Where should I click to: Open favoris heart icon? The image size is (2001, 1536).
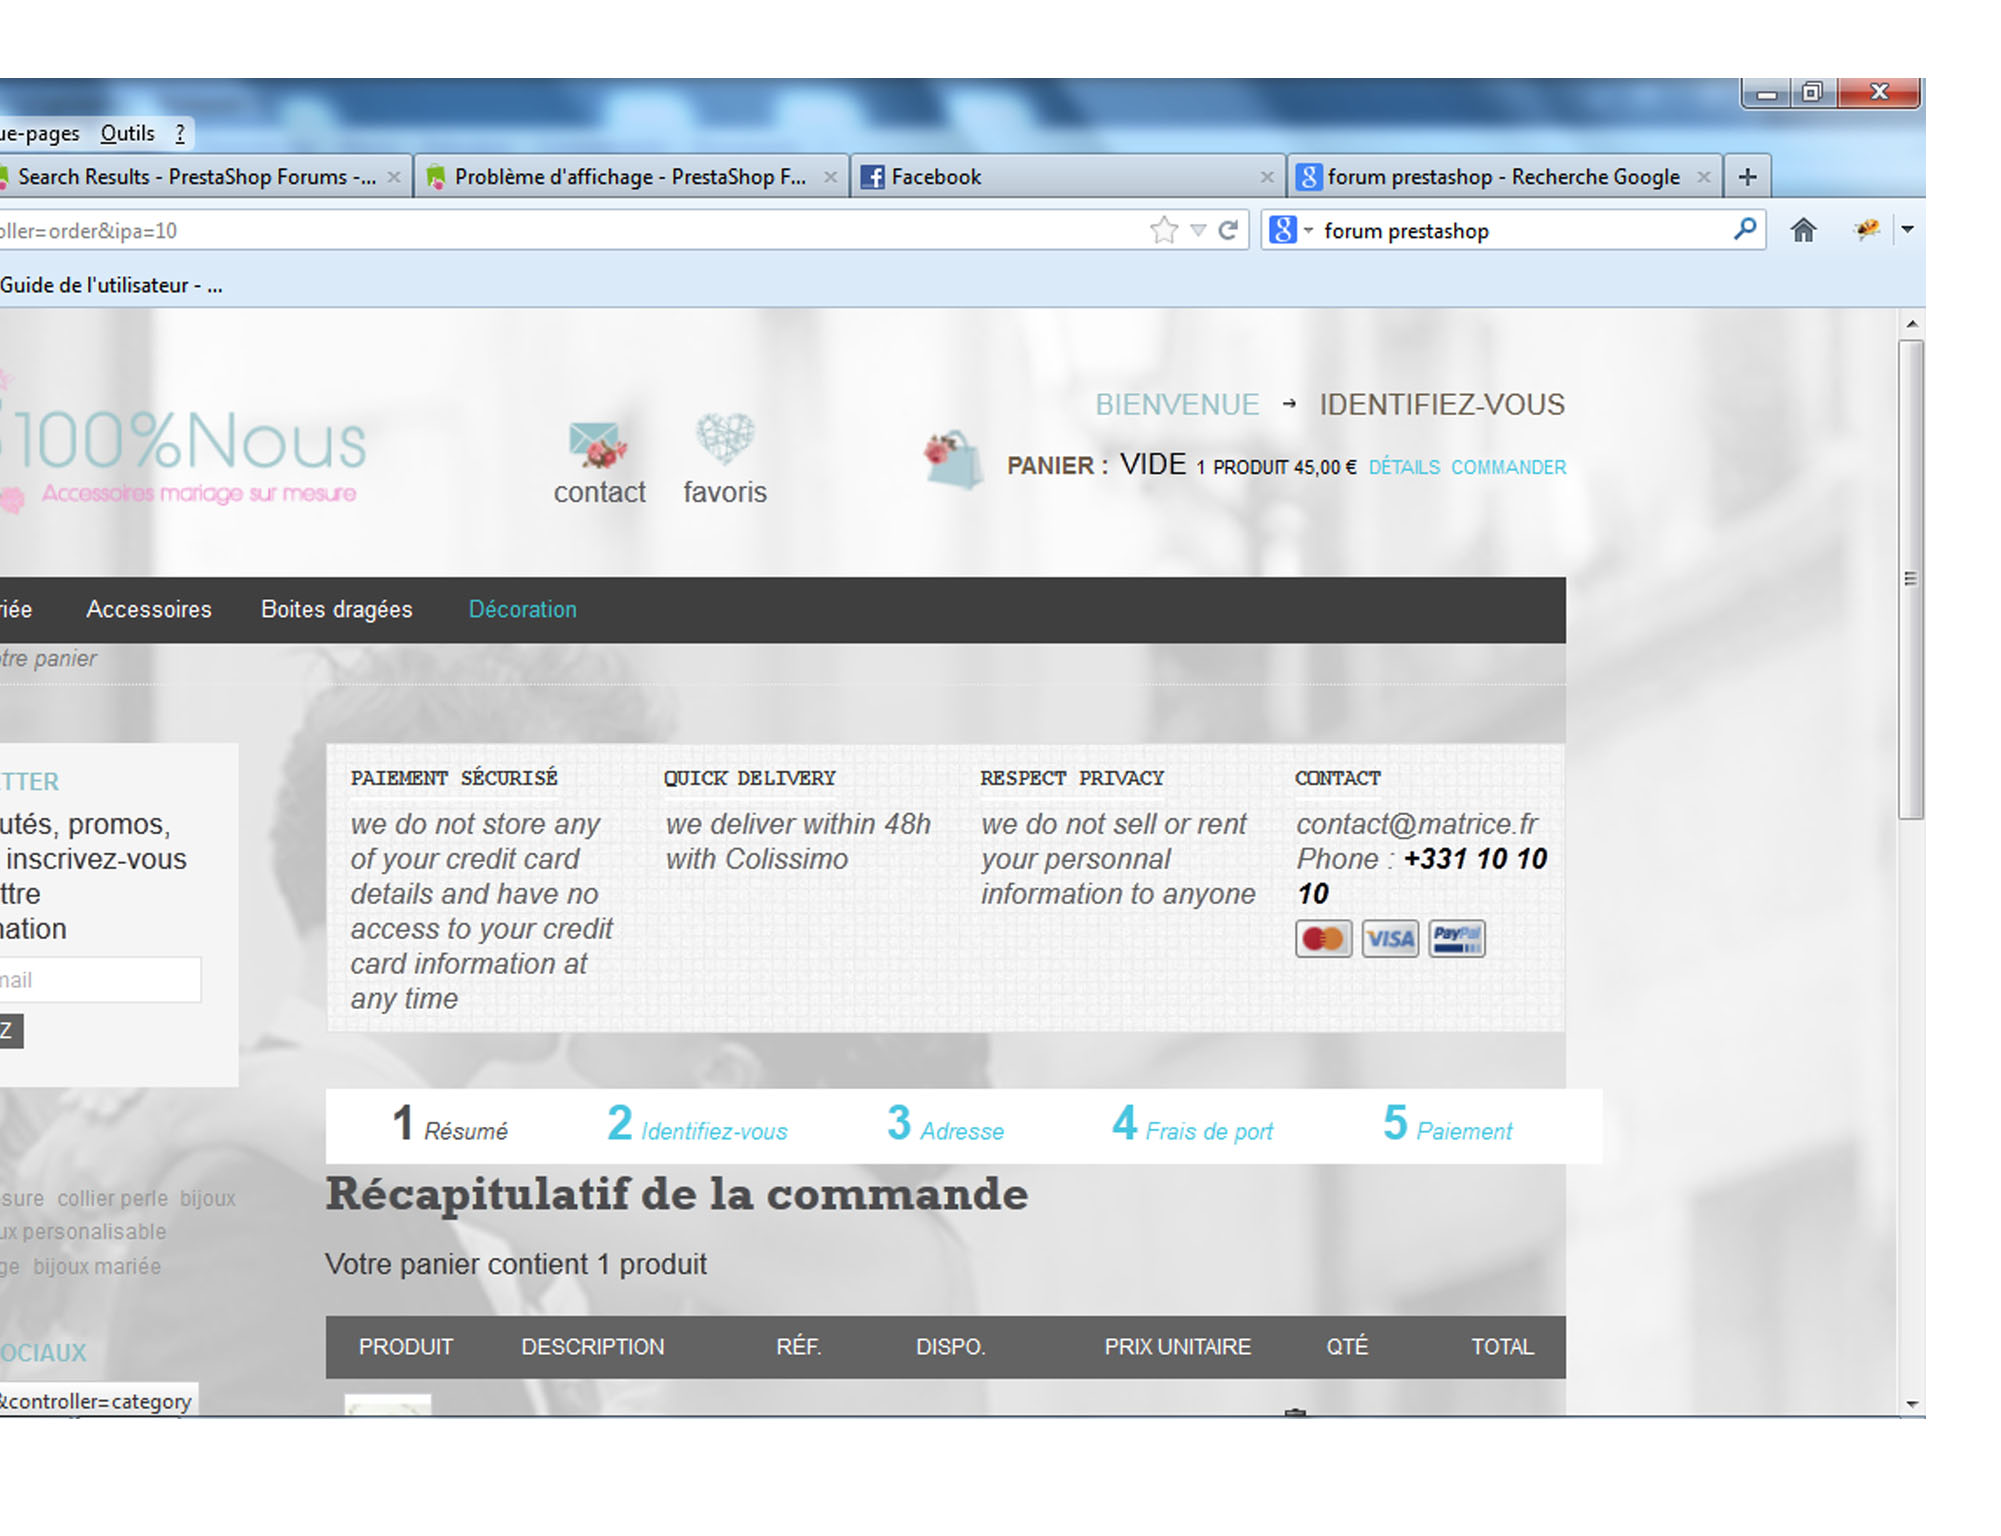(x=724, y=438)
